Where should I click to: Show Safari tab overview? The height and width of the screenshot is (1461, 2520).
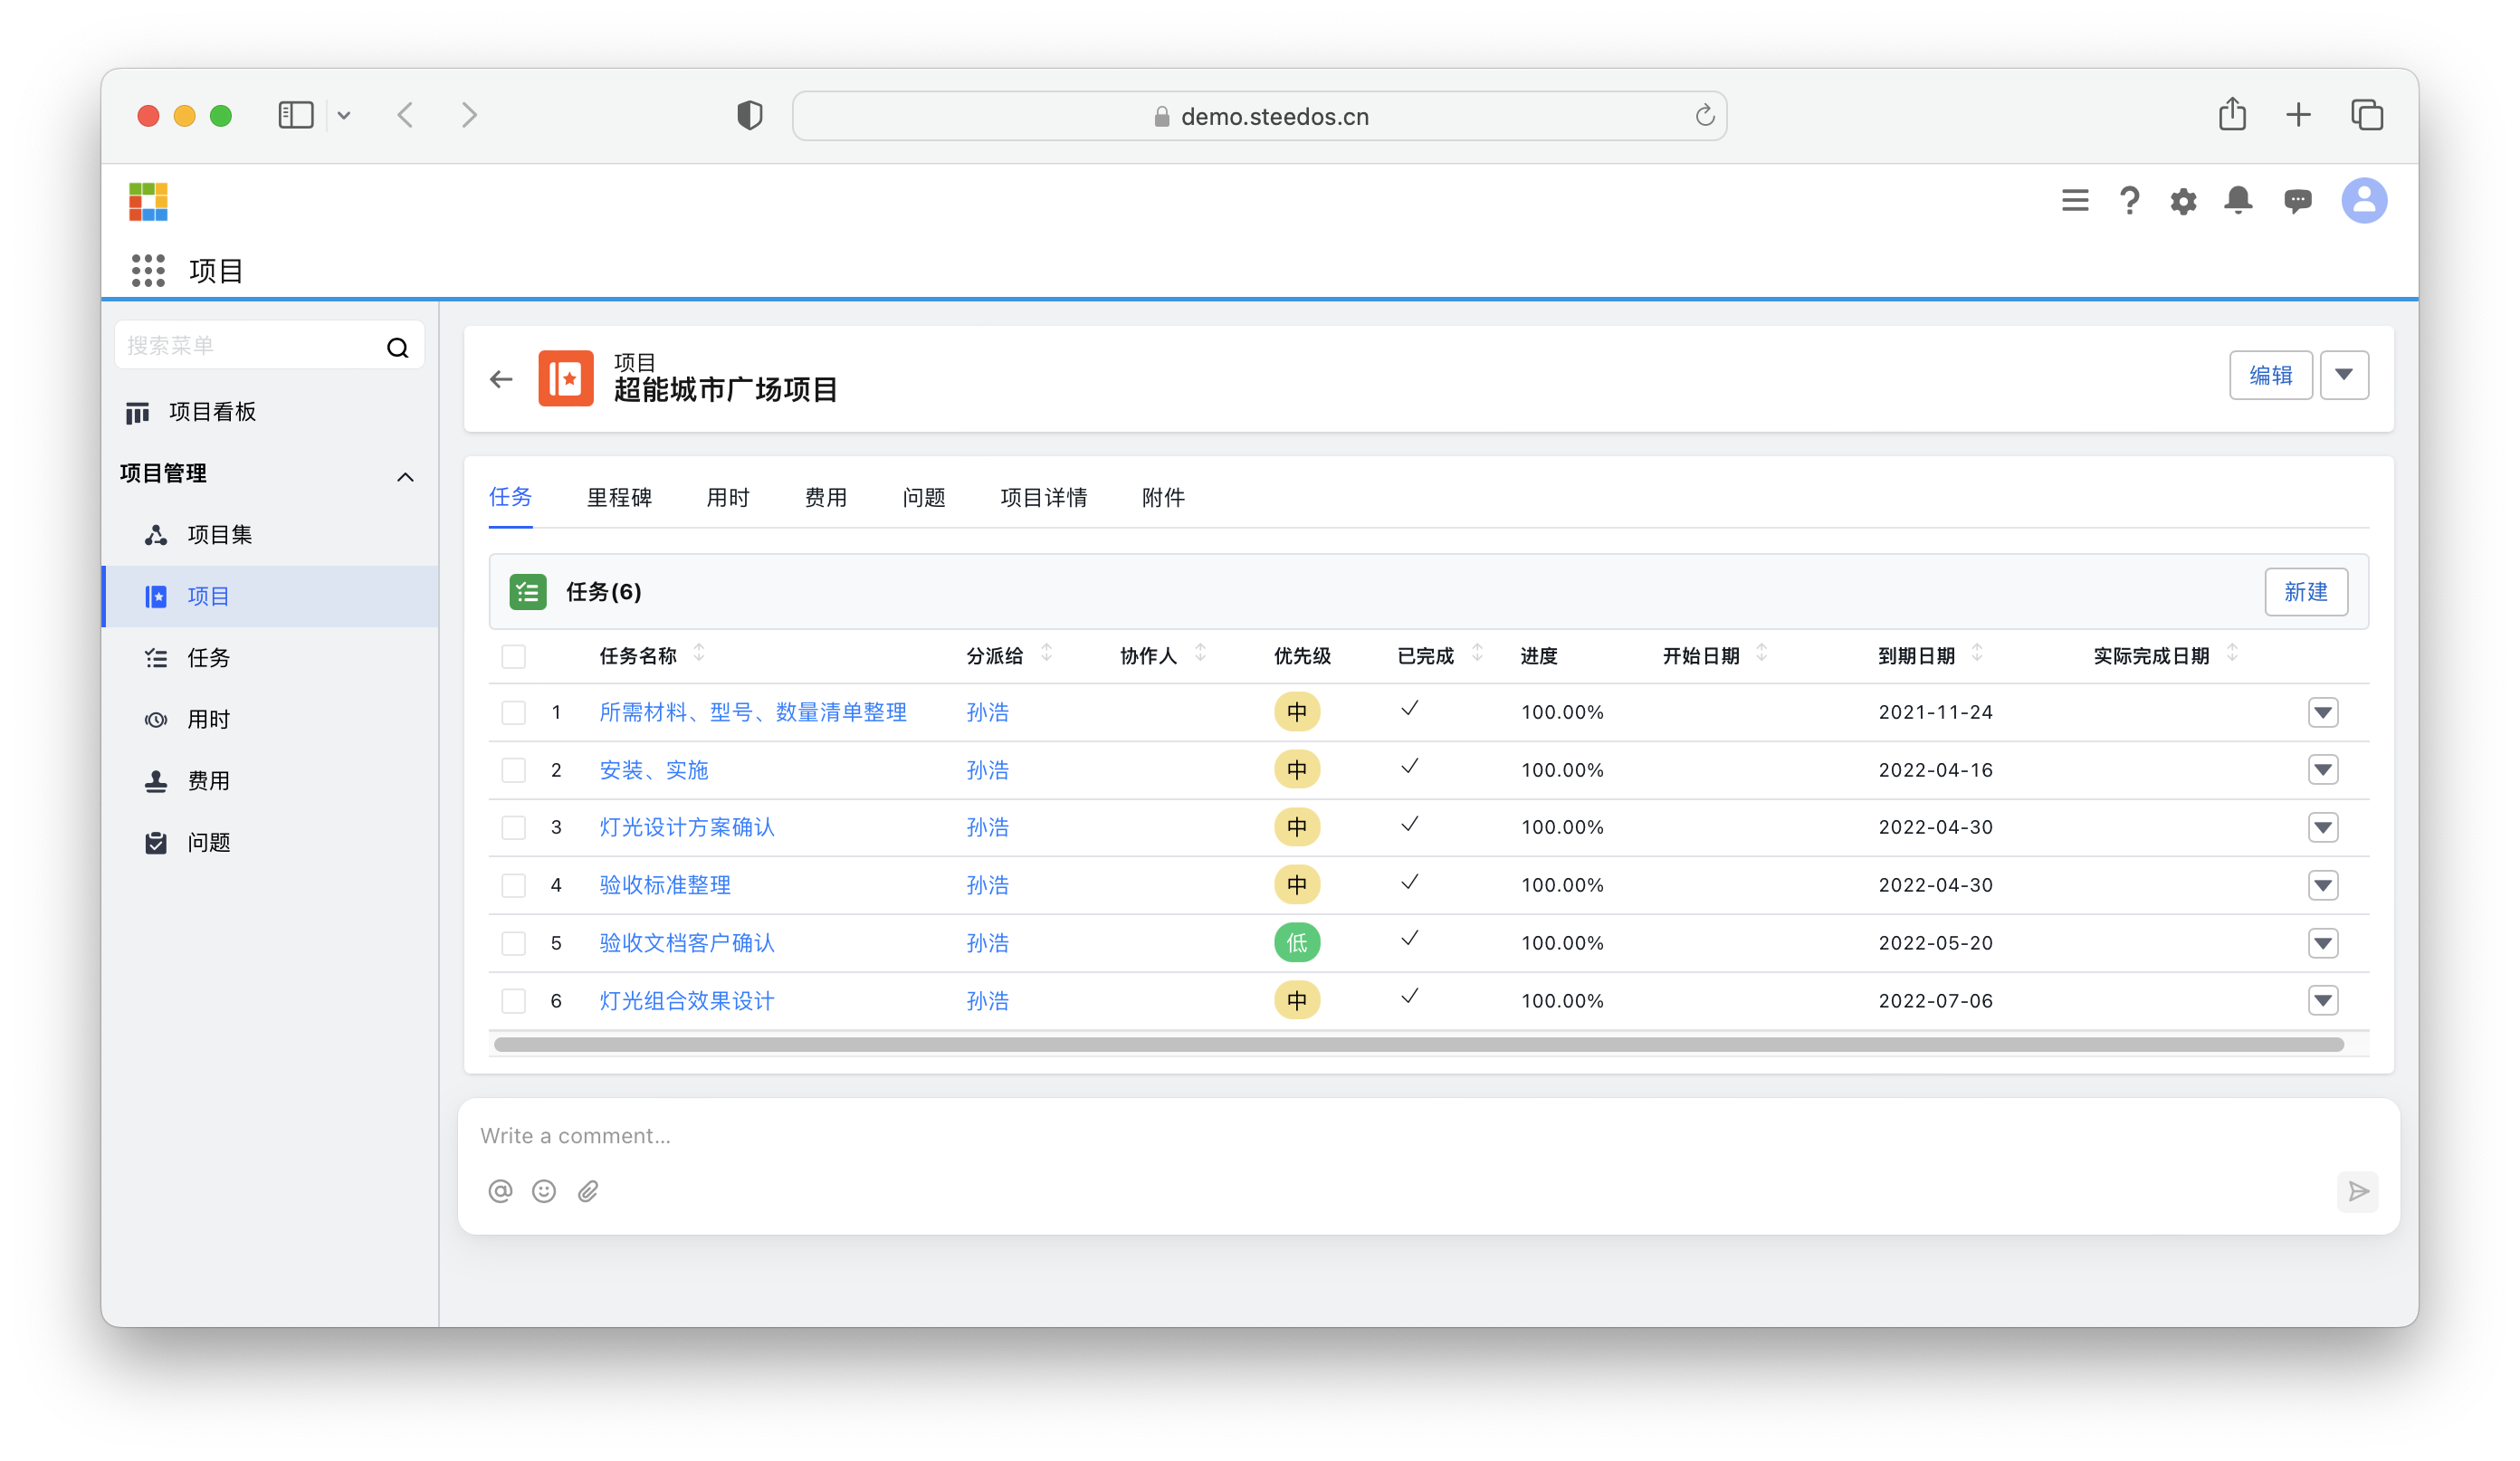(2367, 115)
